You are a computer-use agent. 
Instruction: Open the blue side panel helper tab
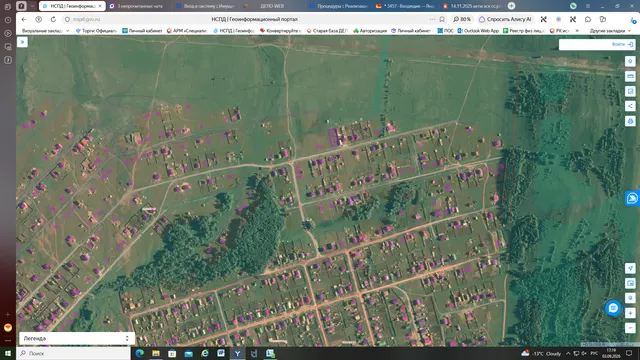pos(632,198)
